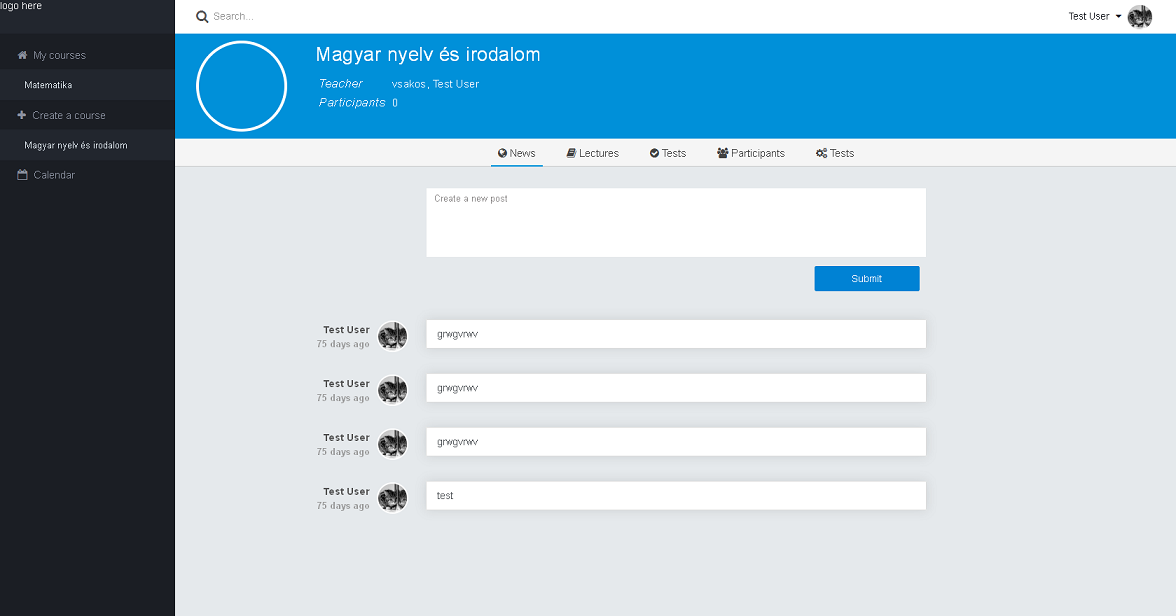Click the book icon on Lectures tab
This screenshot has height=616, width=1176.
click(x=572, y=153)
